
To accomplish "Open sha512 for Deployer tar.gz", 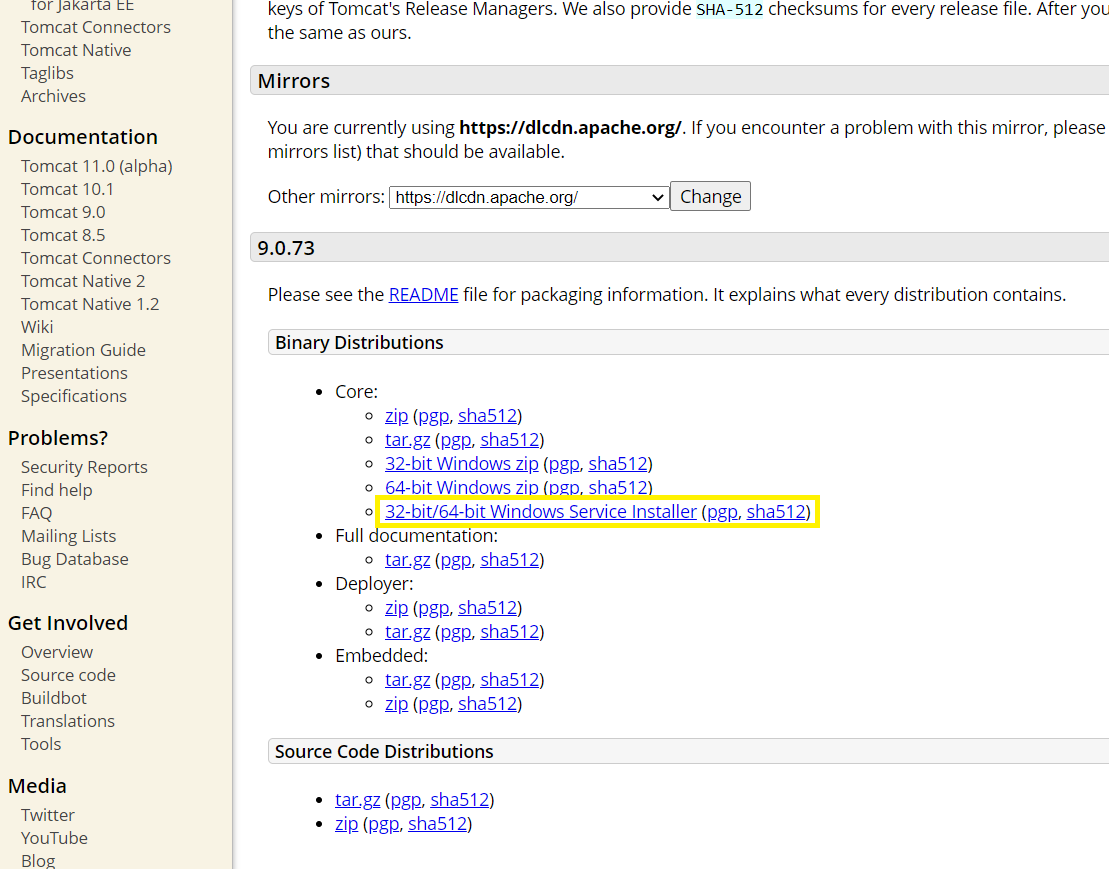I will (x=509, y=632).
